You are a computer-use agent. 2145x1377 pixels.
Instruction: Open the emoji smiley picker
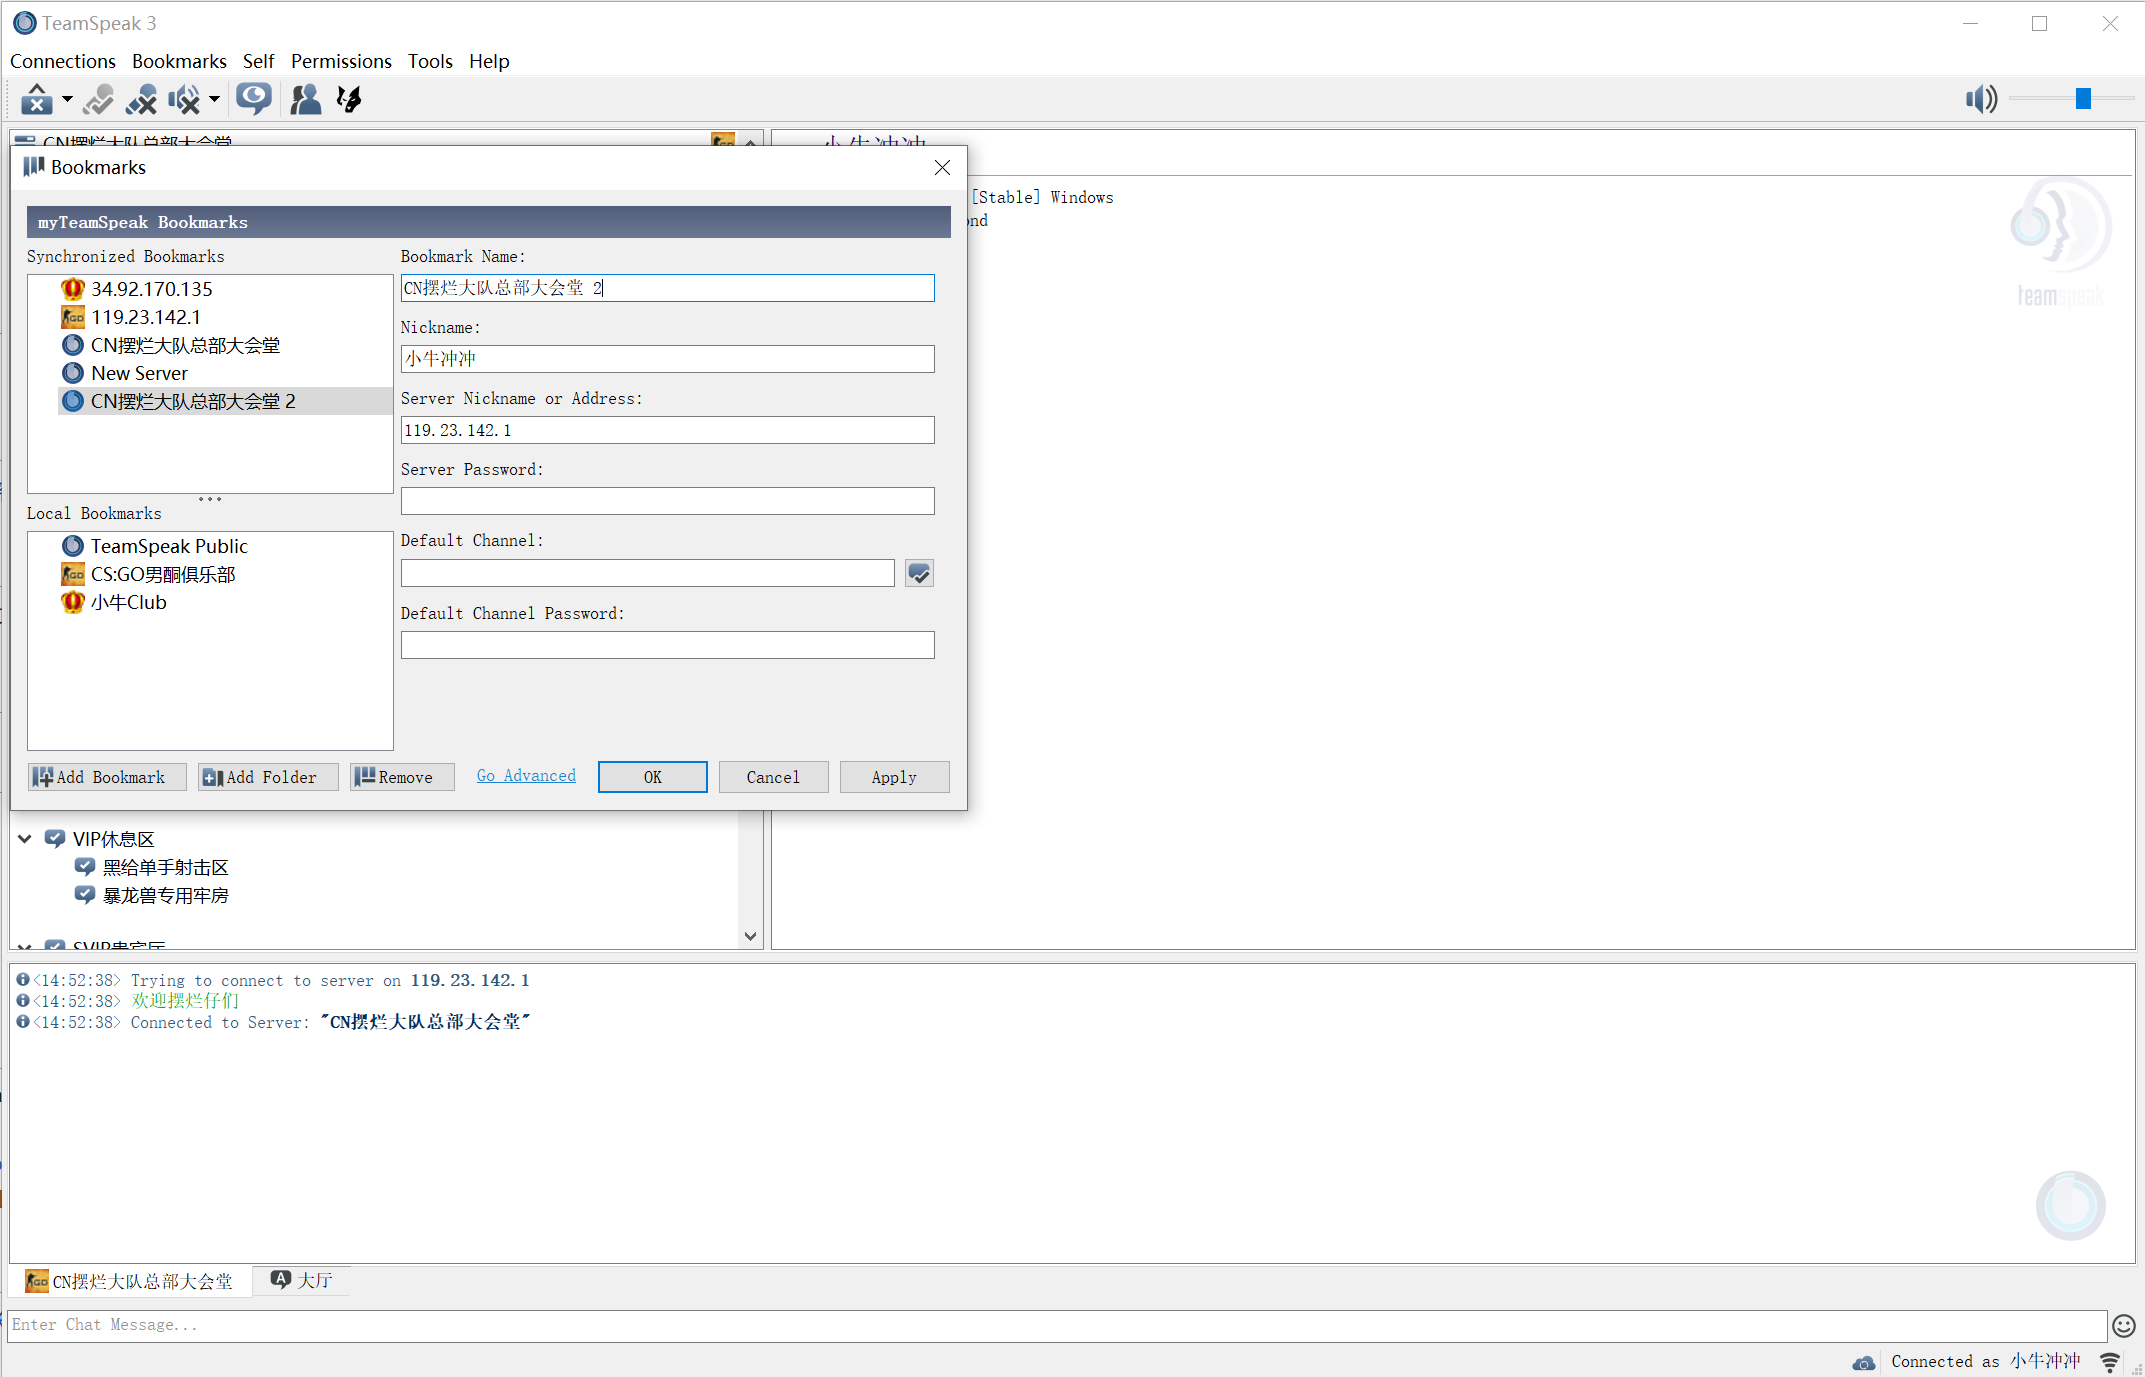(2123, 1325)
